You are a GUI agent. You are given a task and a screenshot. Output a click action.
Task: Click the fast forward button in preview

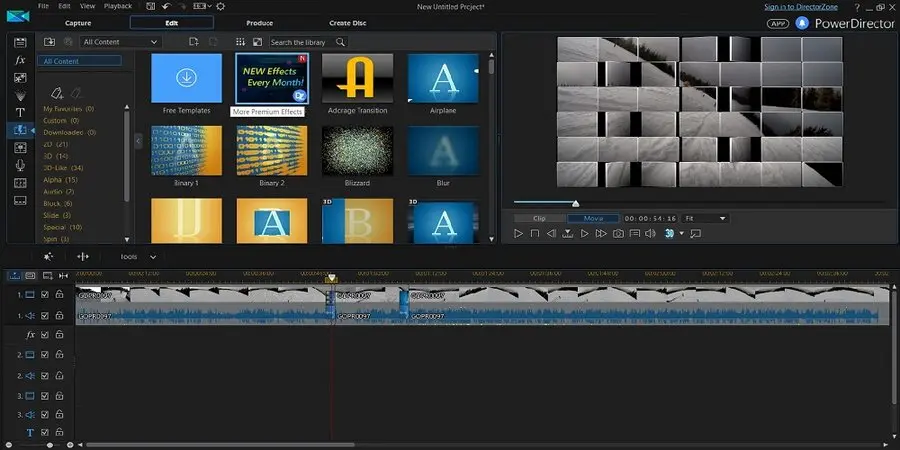[x=601, y=233]
